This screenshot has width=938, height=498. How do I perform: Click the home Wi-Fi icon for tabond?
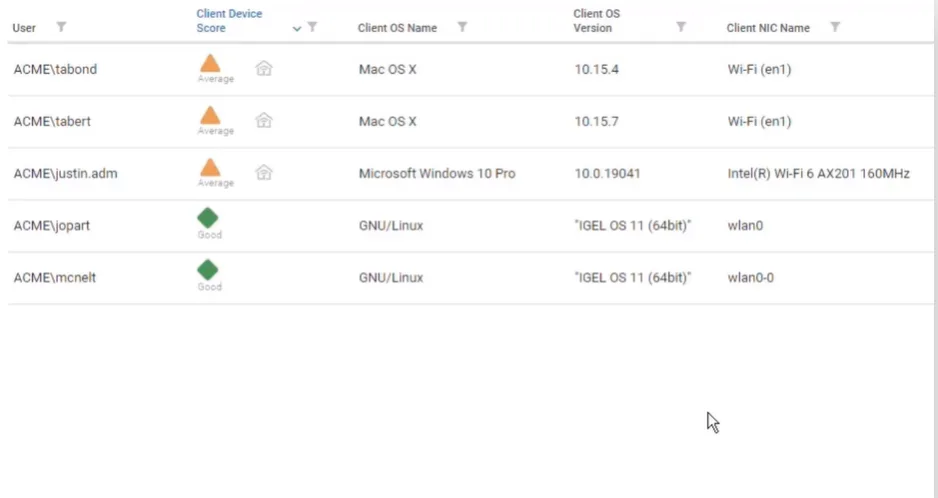[x=264, y=68]
